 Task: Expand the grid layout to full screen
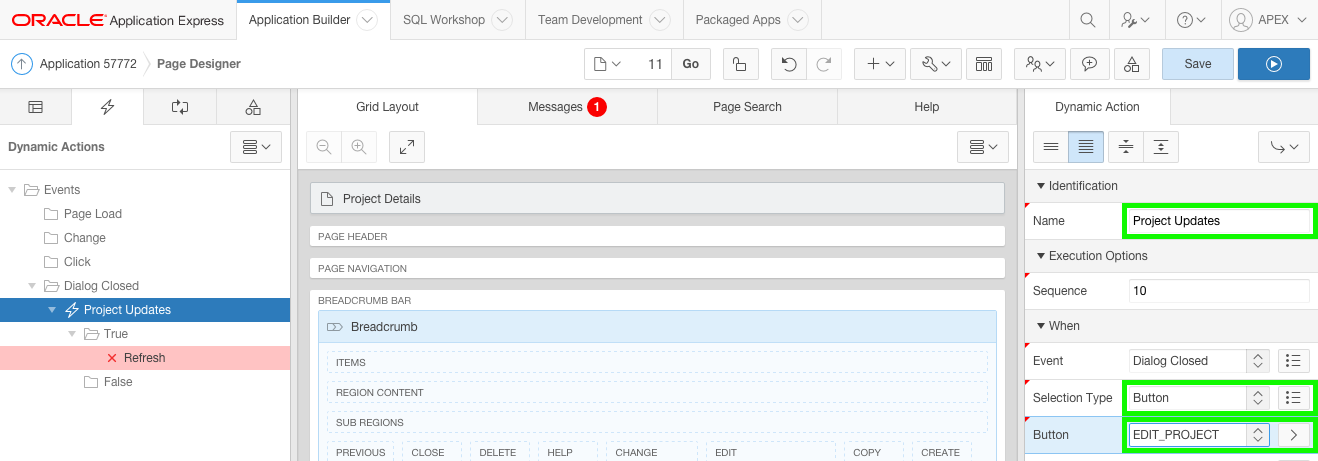(x=407, y=147)
